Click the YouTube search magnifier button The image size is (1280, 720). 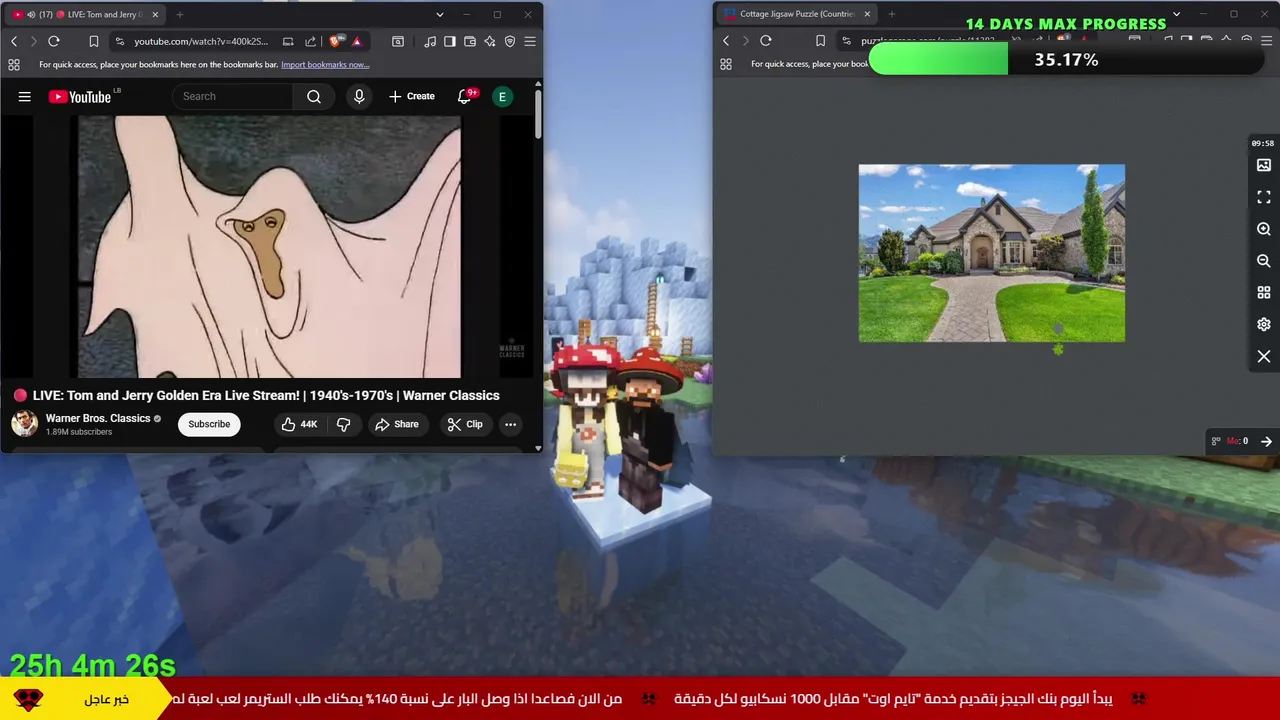point(314,96)
